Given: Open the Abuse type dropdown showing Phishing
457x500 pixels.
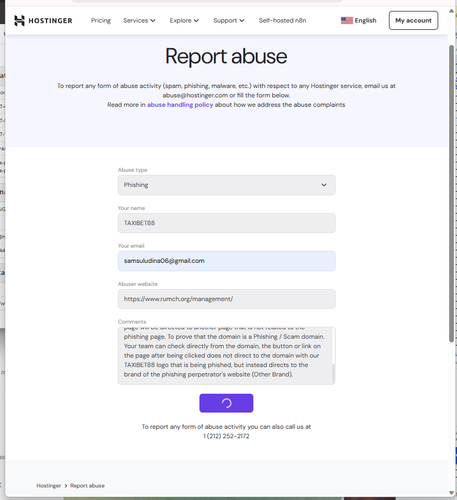Looking at the screenshot, I should pos(226,185).
